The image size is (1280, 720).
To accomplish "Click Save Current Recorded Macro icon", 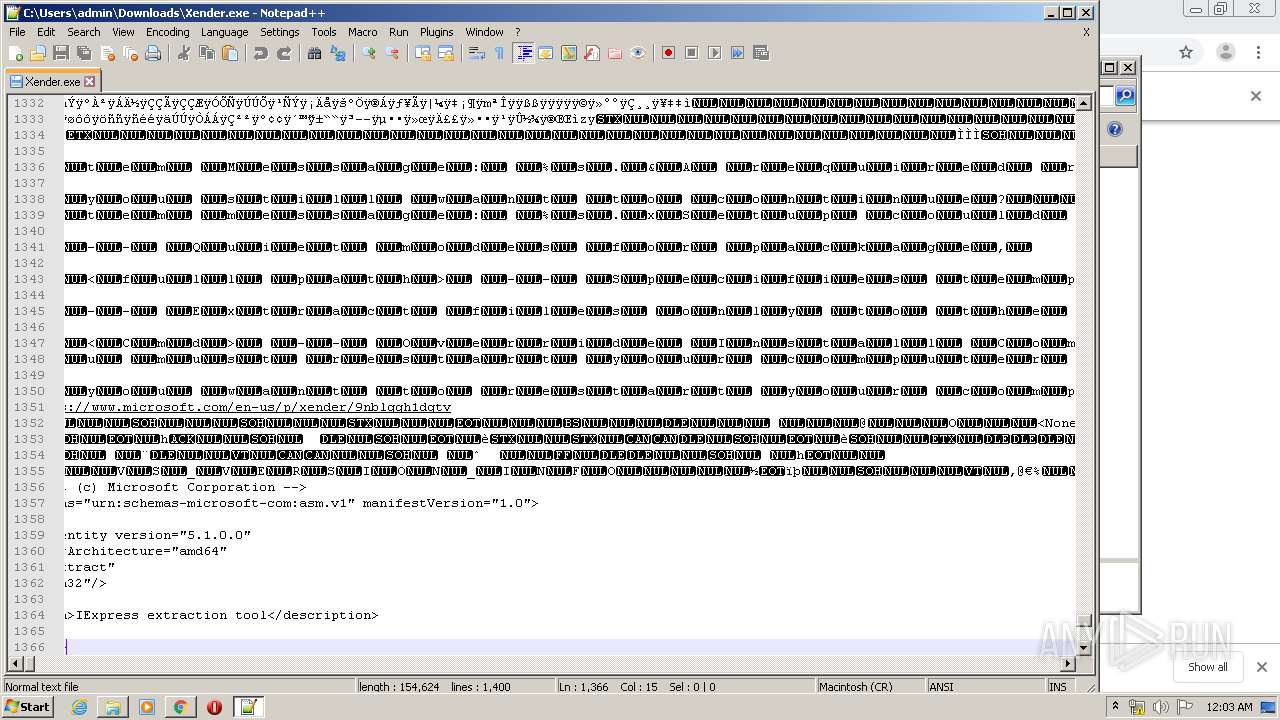I will pos(761,53).
